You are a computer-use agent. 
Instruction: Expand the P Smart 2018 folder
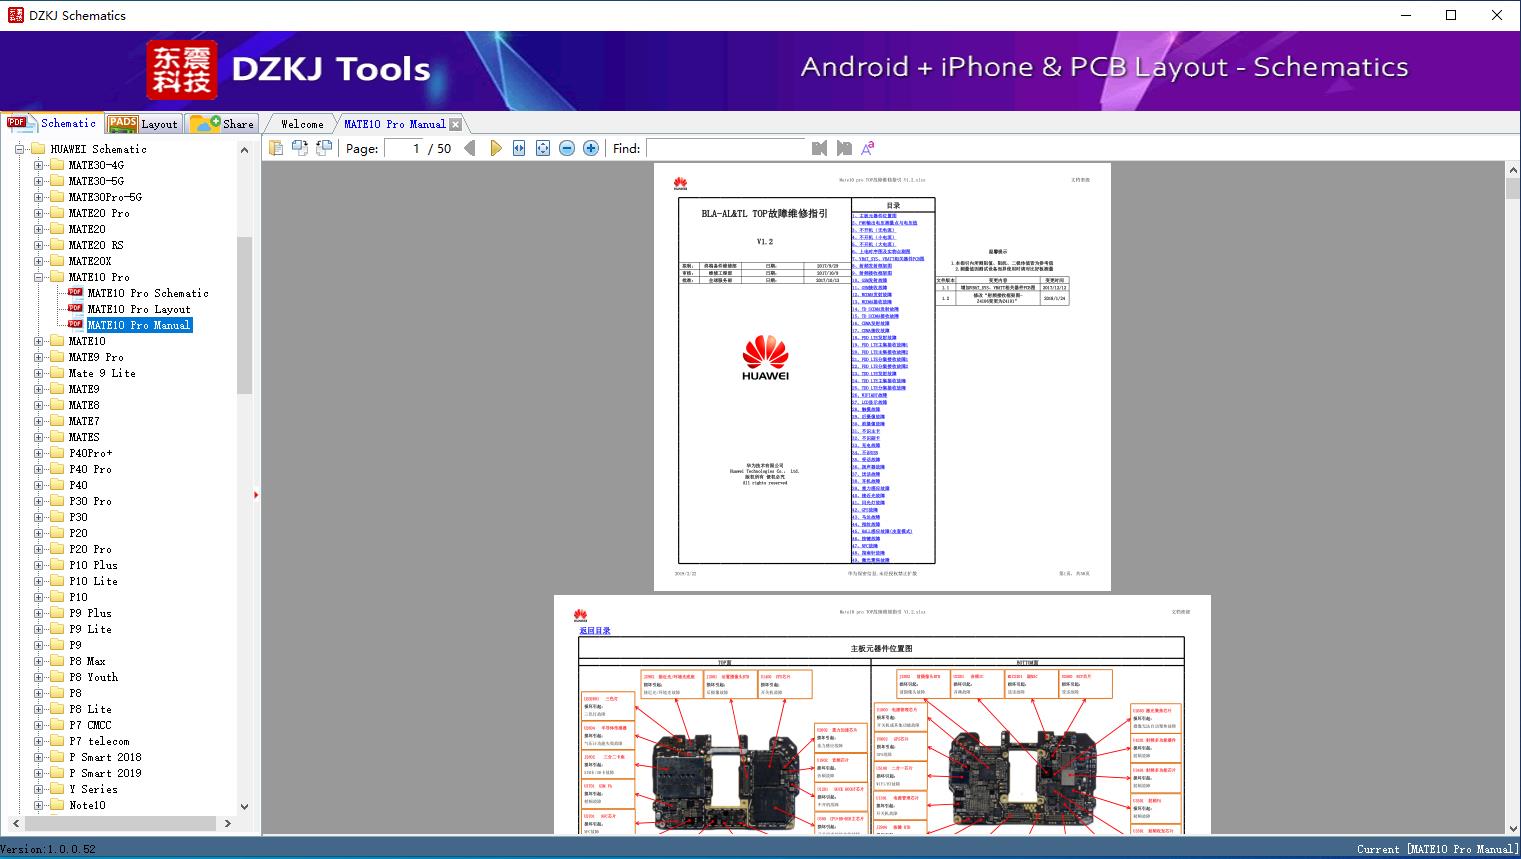point(39,757)
